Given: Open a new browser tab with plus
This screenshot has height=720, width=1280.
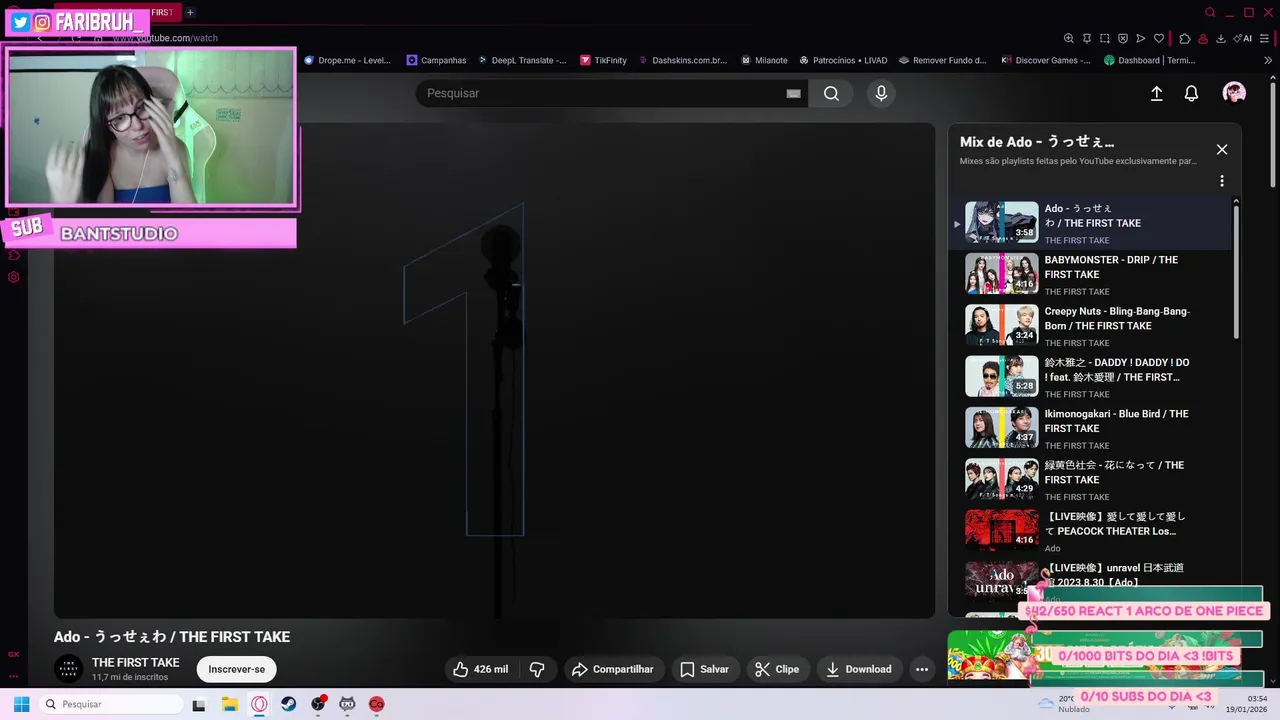Looking at the screenshot, I should click(190, 12).
